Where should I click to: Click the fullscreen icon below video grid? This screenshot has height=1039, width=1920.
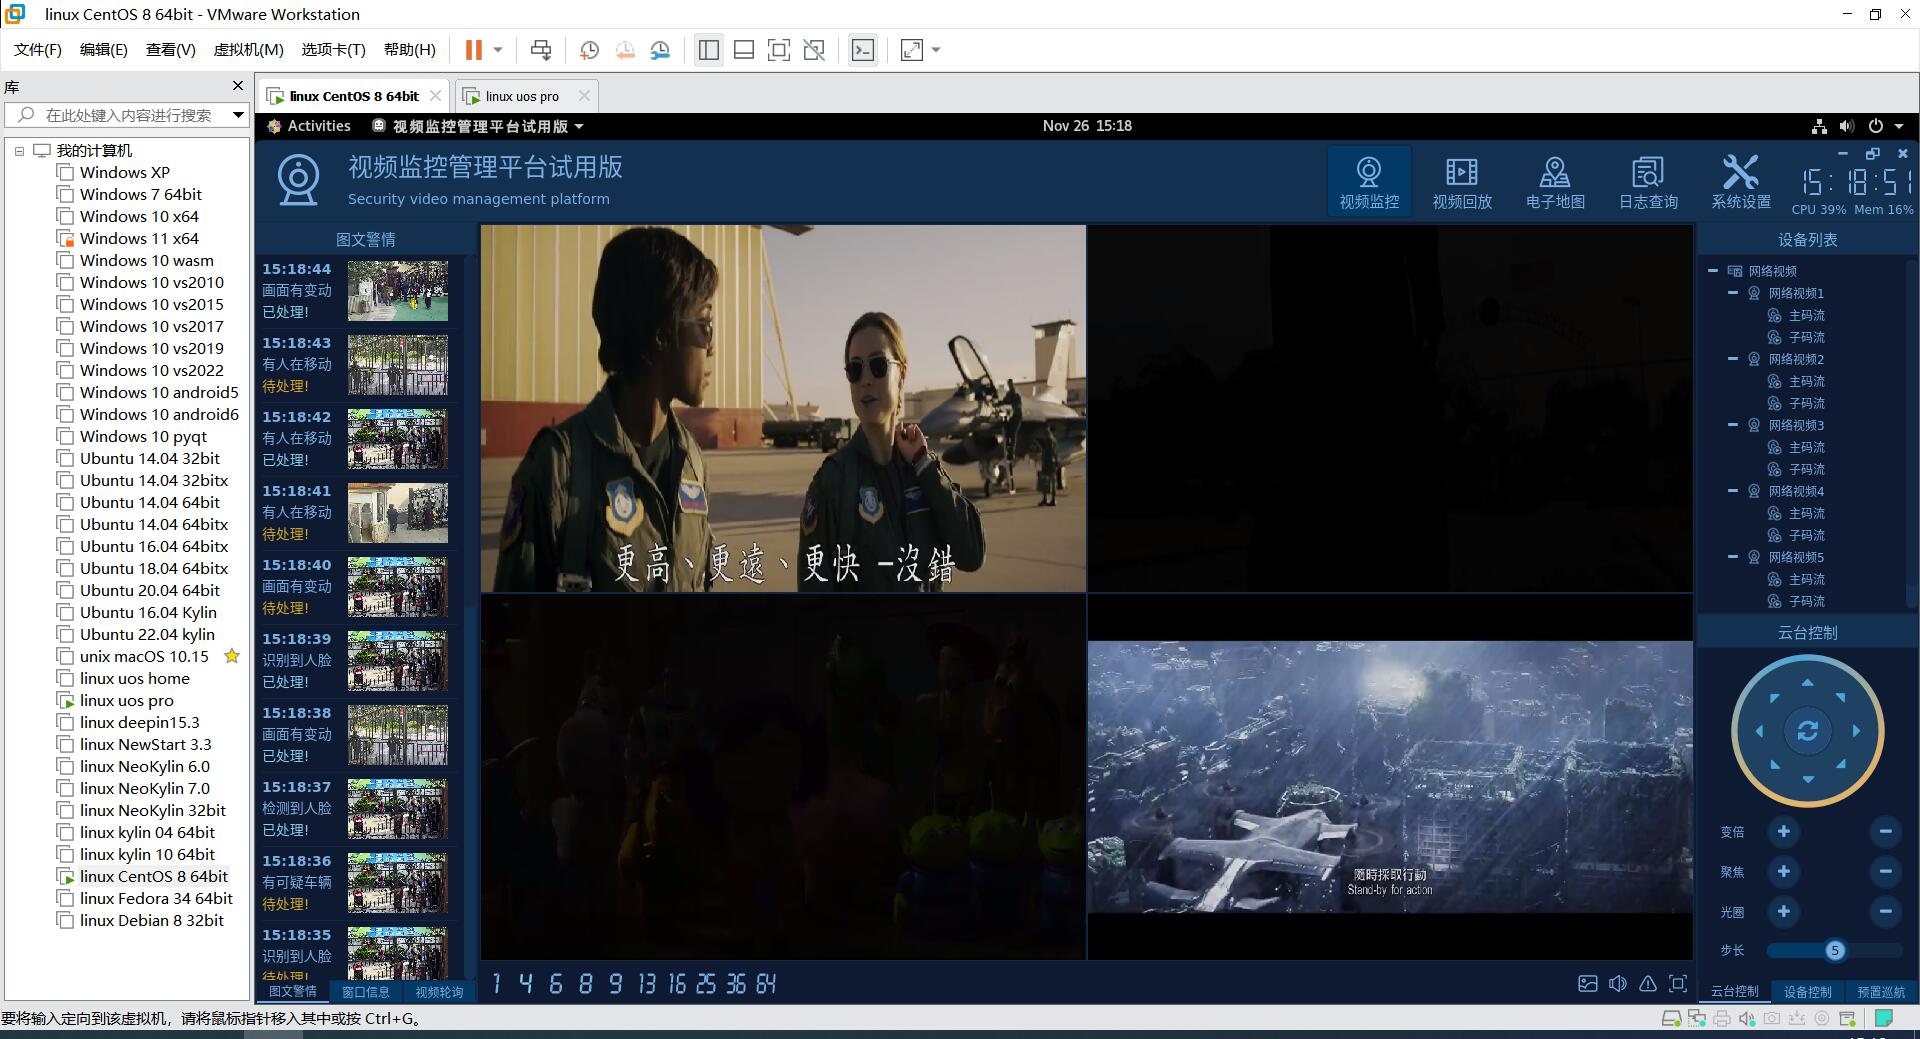(1678, 984)
